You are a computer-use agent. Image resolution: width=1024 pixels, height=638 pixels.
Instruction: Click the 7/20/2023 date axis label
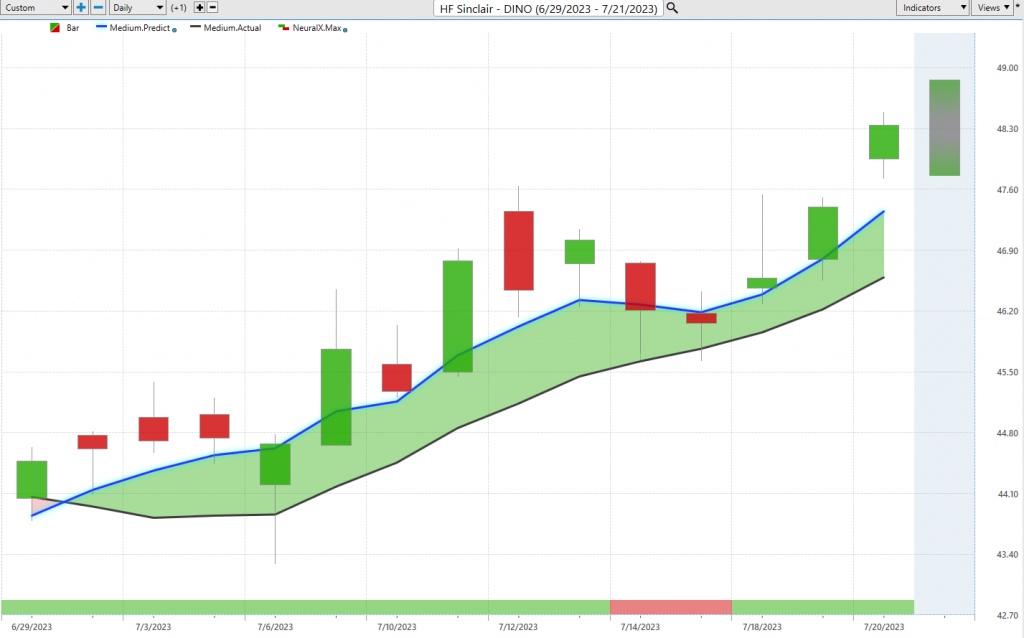coord(884,627)
